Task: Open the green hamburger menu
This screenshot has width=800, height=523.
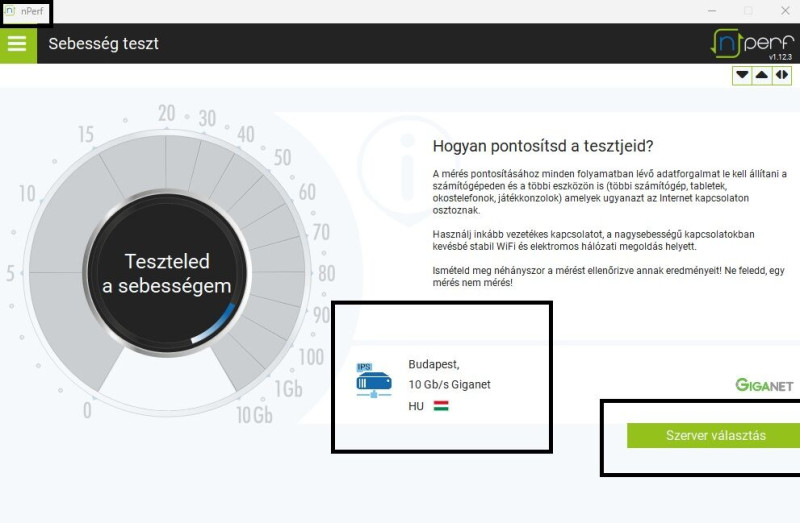Action: 17,44
